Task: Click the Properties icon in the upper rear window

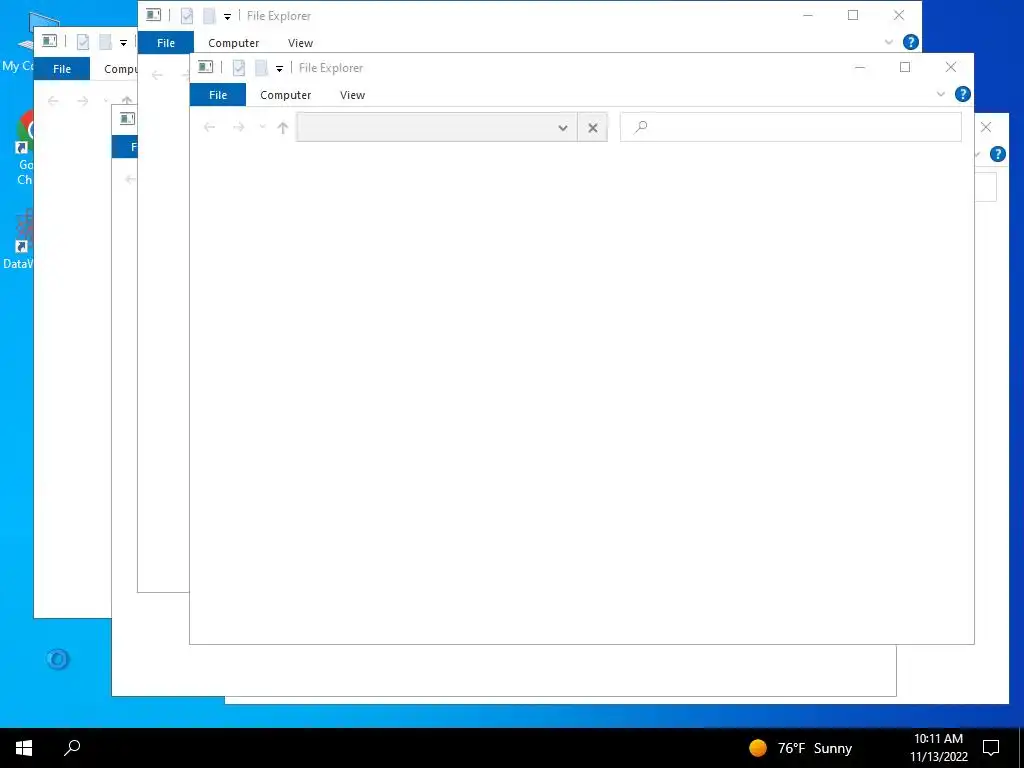Action: coord(187,15)
